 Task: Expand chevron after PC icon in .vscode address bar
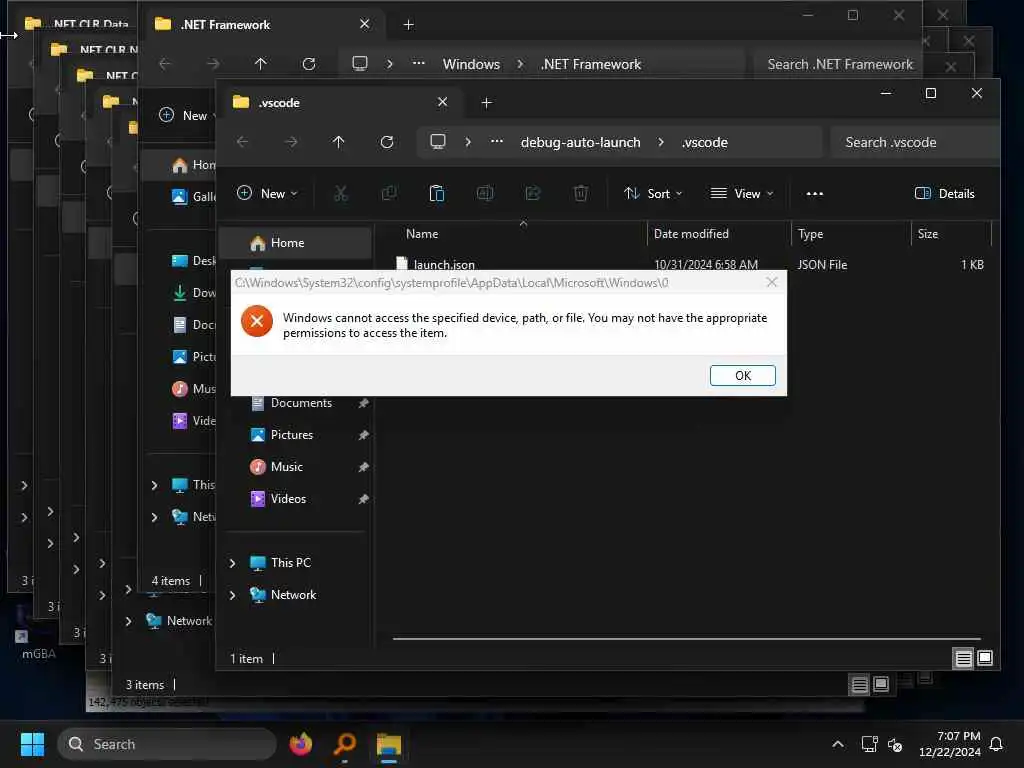468,142
